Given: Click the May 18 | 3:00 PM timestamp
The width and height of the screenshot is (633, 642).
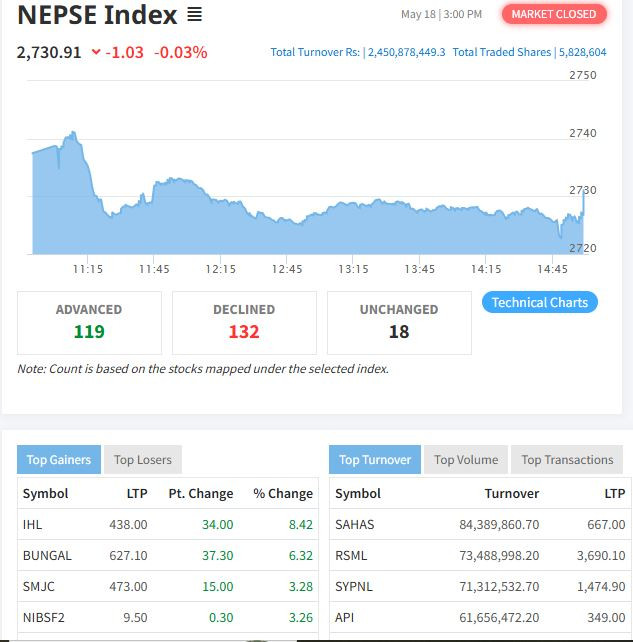Looking at the screenshot, I should [441, 14].
